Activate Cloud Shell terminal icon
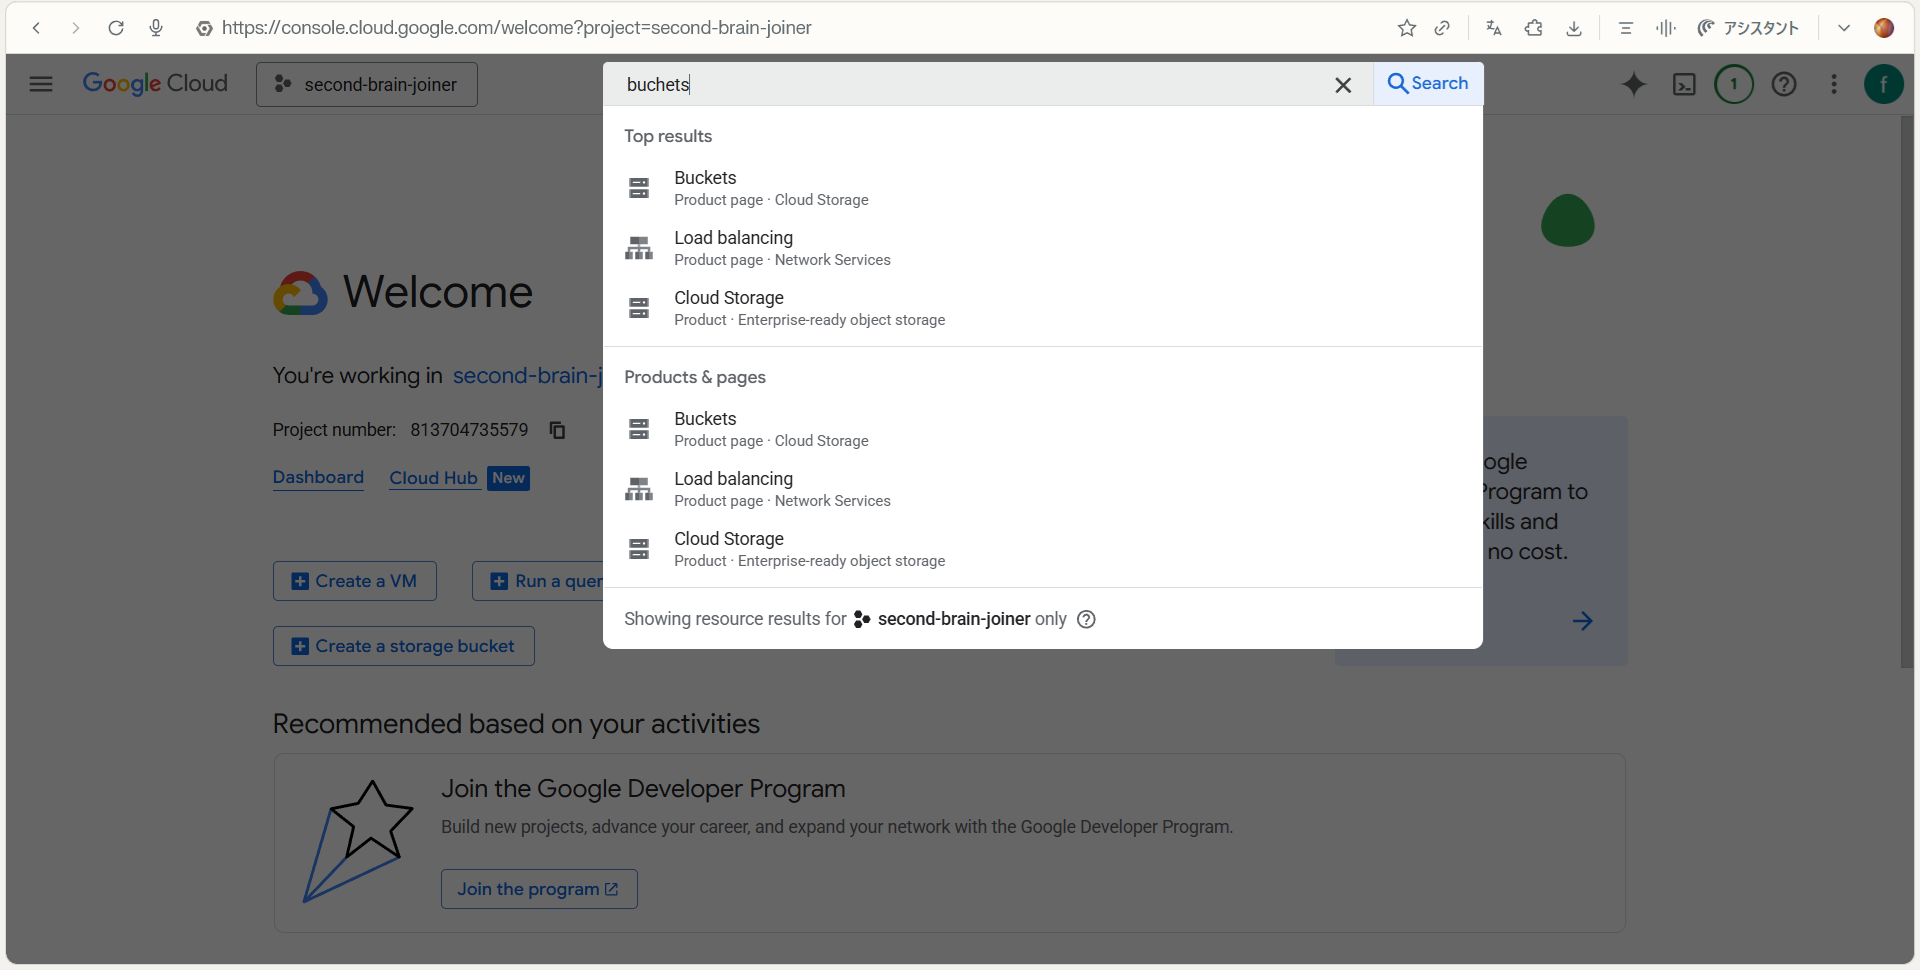This screenshot has height=970, width=1920. click(x=1684, y=85)
